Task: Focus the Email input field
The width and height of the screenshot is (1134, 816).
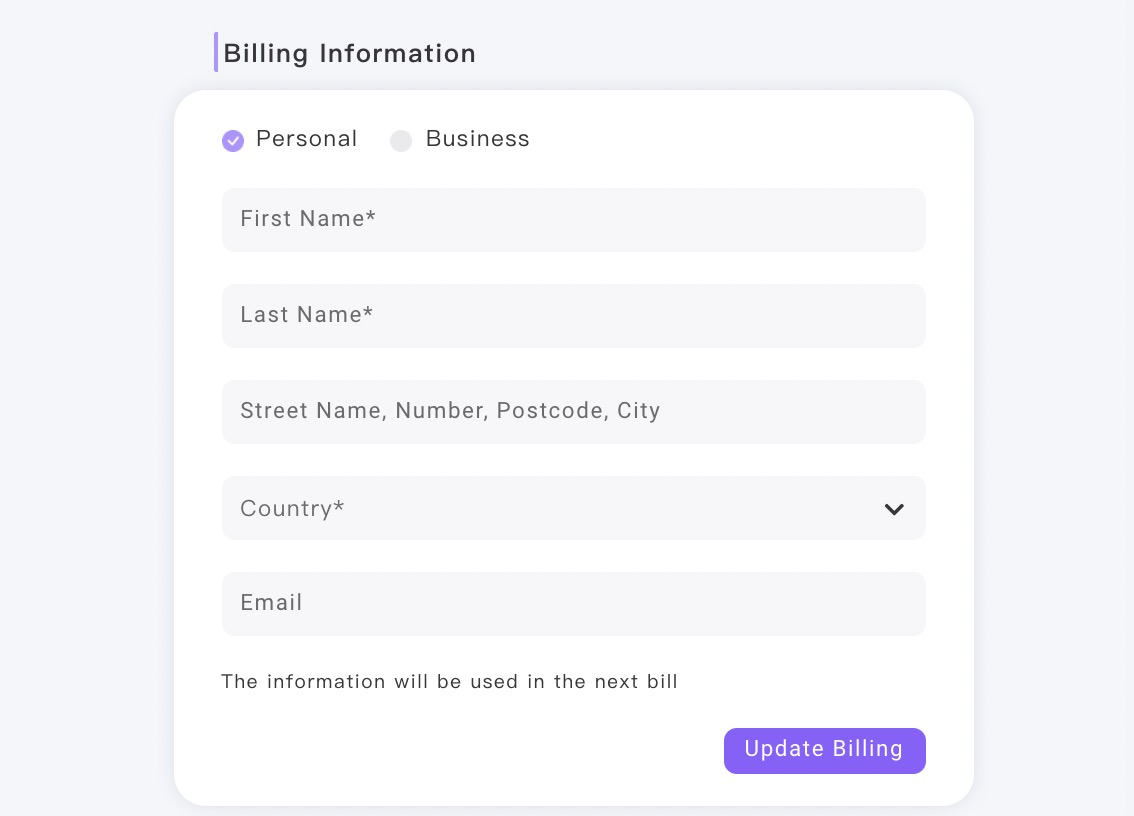Action: coord(574,604)
